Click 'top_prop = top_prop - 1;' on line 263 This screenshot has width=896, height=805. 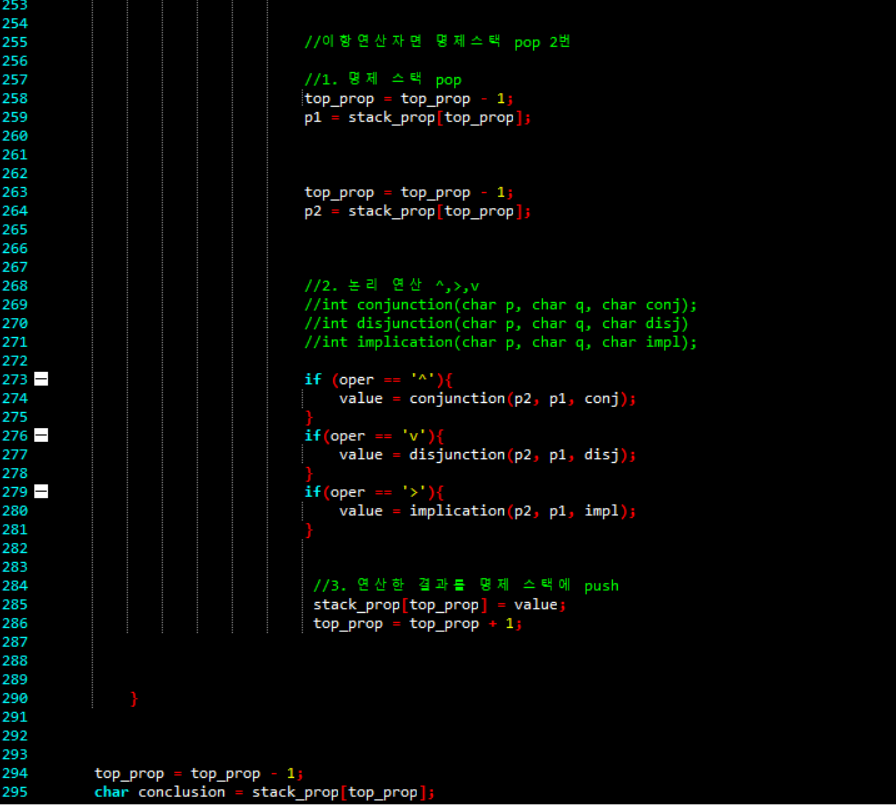click(x=409, y=193)
